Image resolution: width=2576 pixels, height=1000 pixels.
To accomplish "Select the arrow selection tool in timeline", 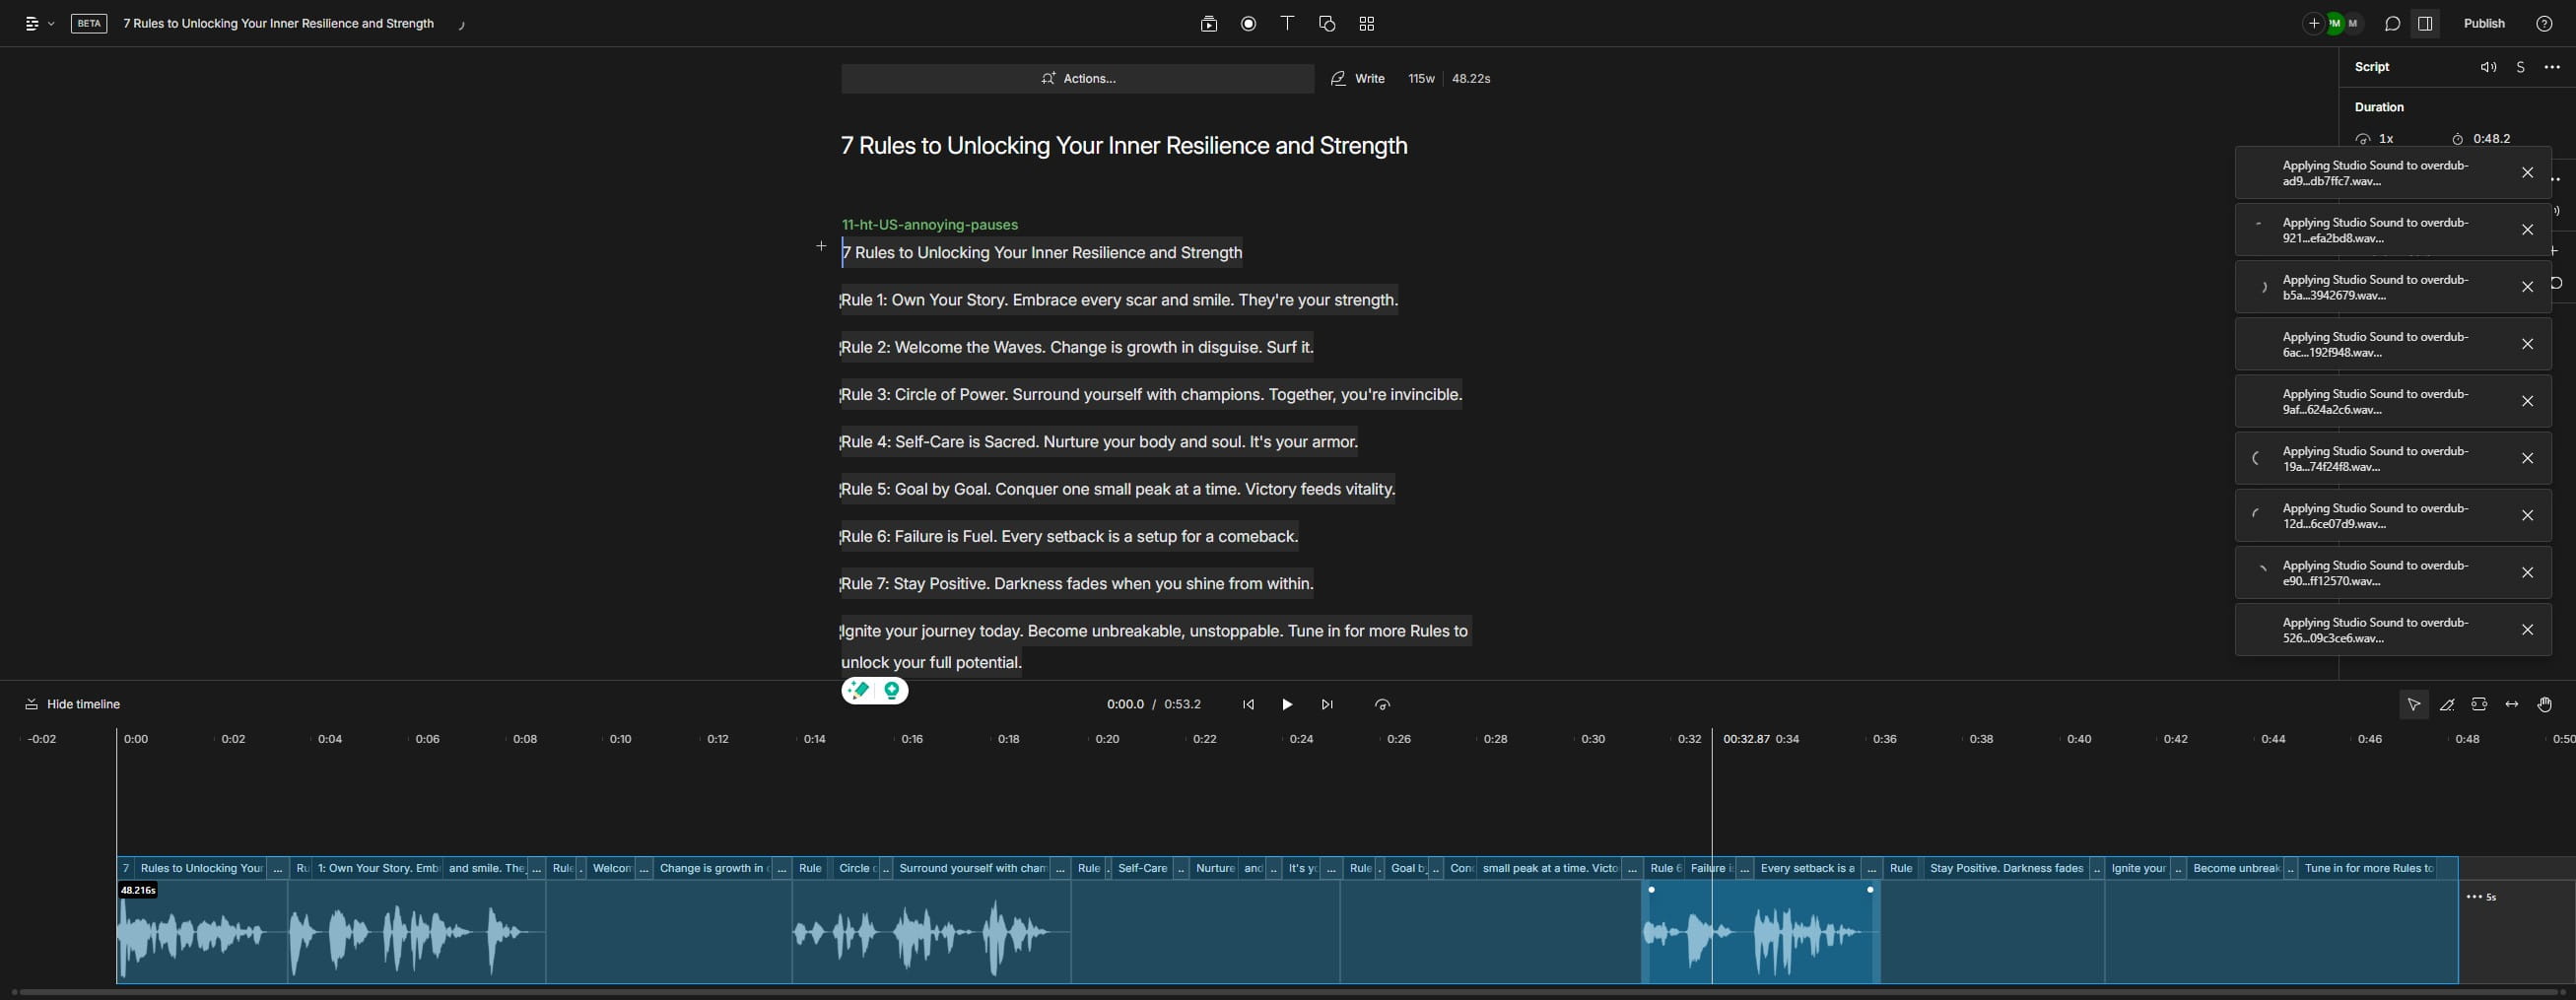I will [2413, 704].
